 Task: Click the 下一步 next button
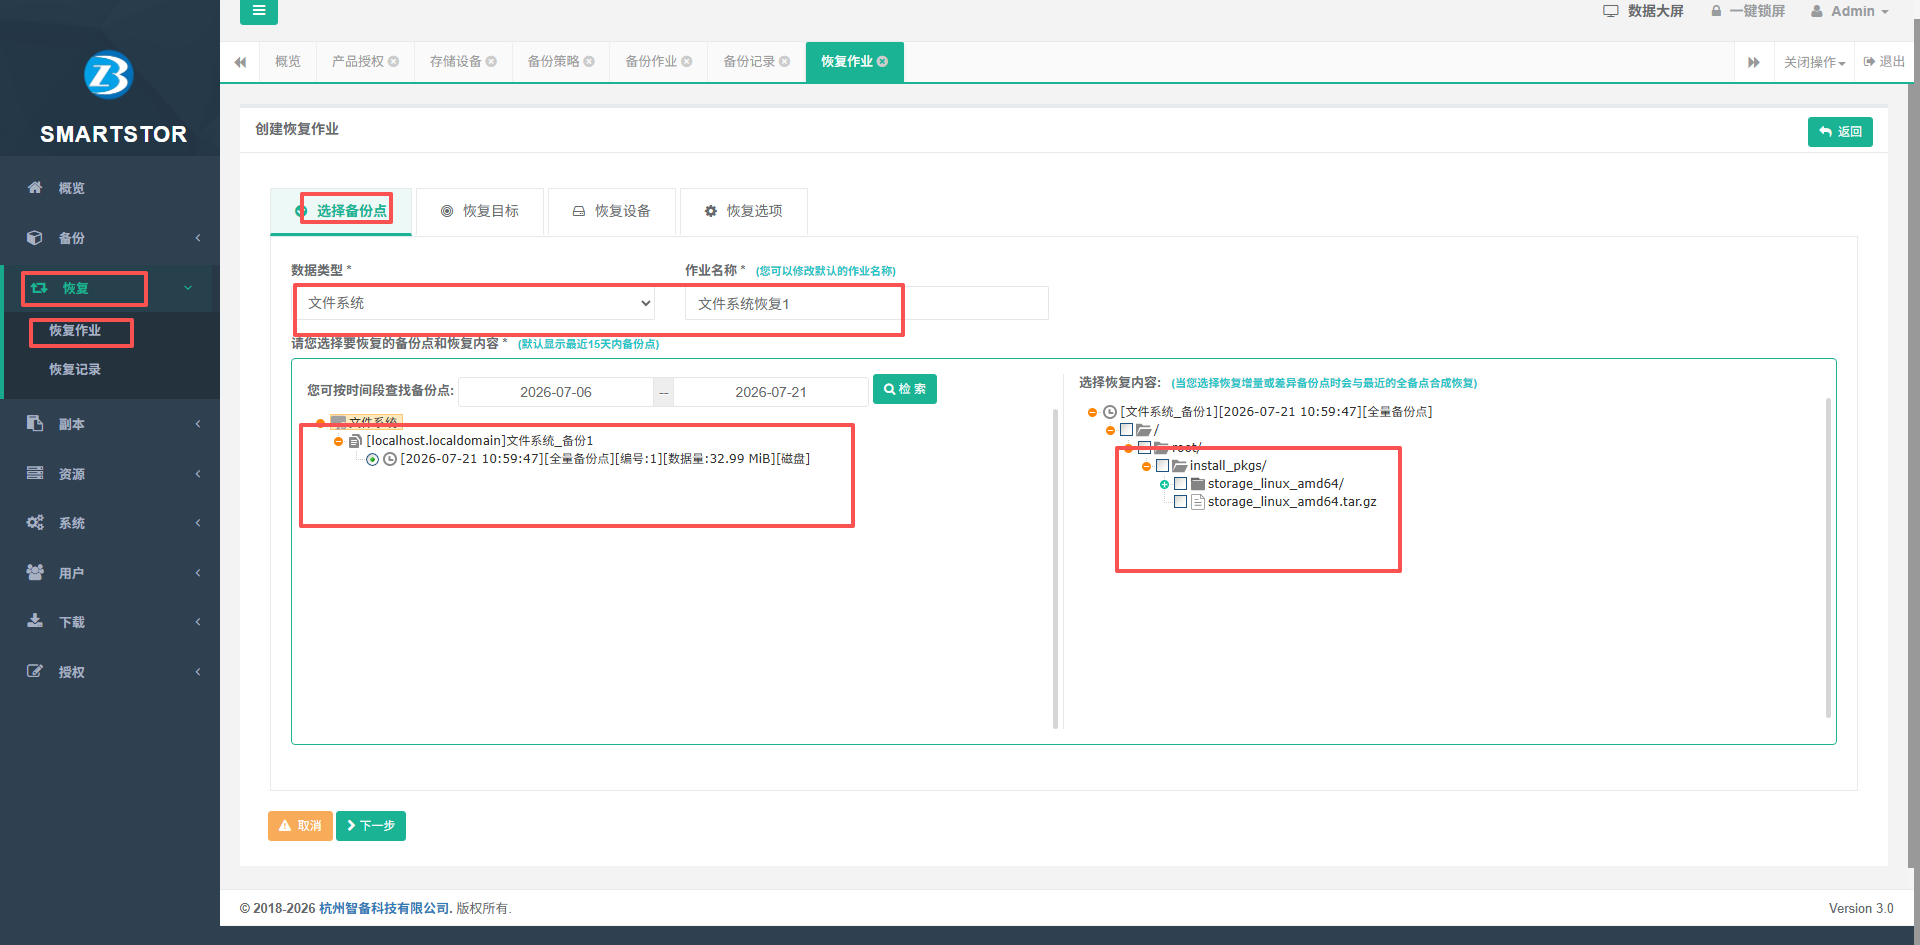click(371, 826)
